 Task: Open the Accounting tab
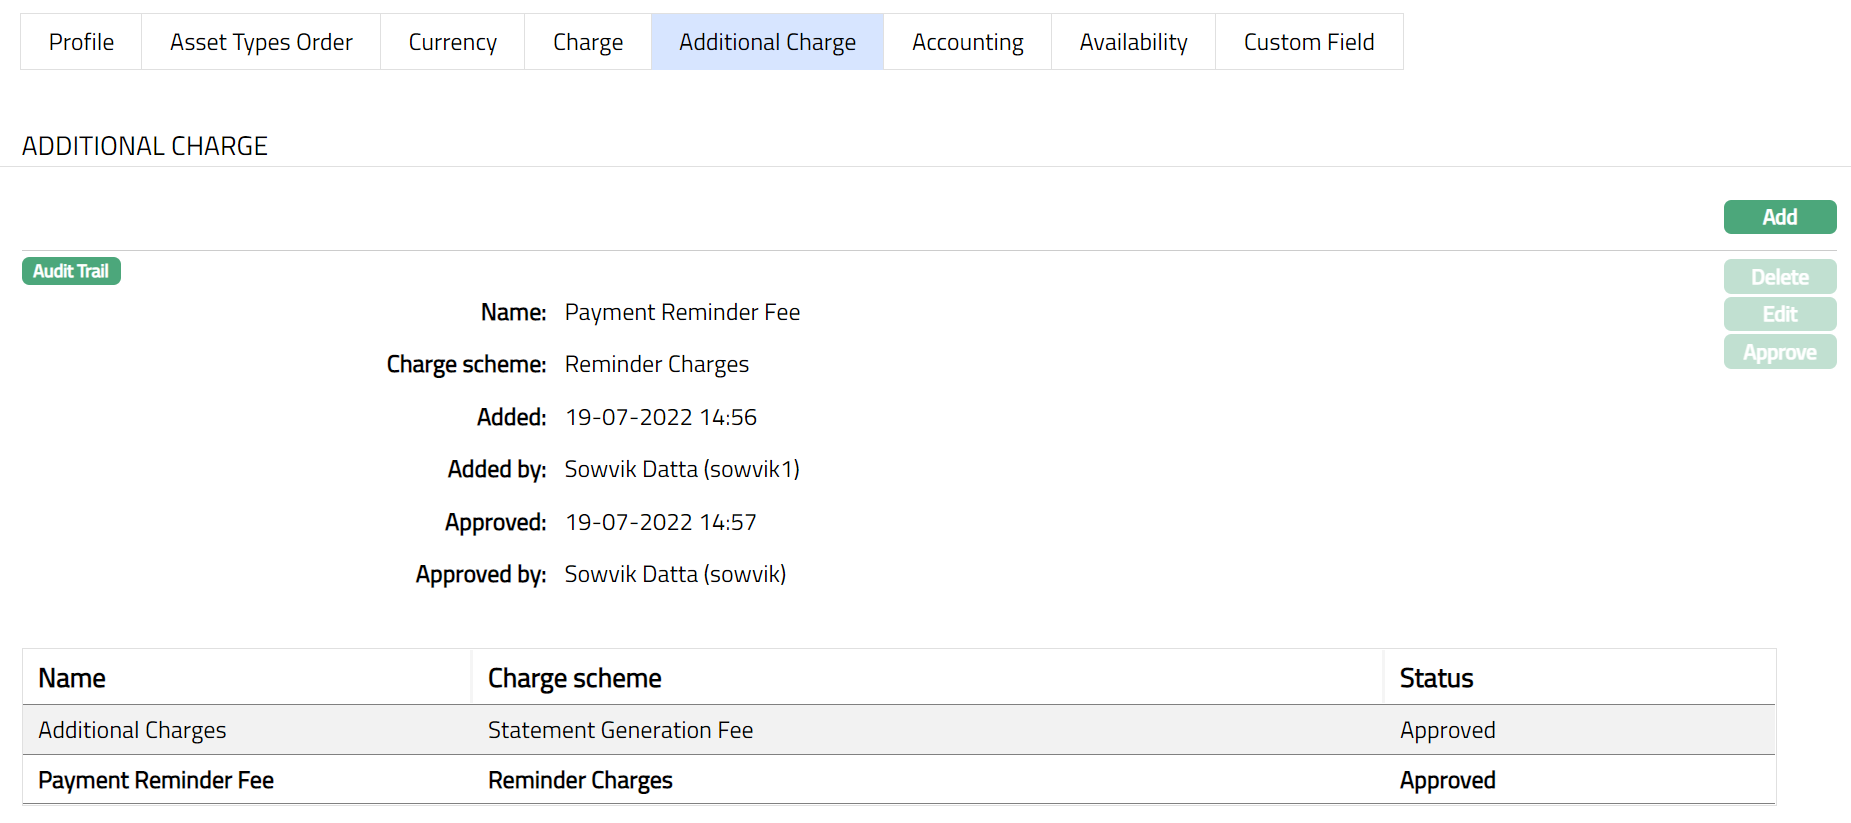[x=967, y=42]
